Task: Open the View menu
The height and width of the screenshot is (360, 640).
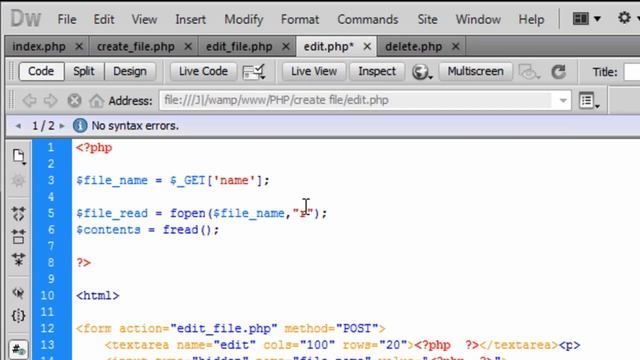Action: pyautogui.click(x=144, y=19)
